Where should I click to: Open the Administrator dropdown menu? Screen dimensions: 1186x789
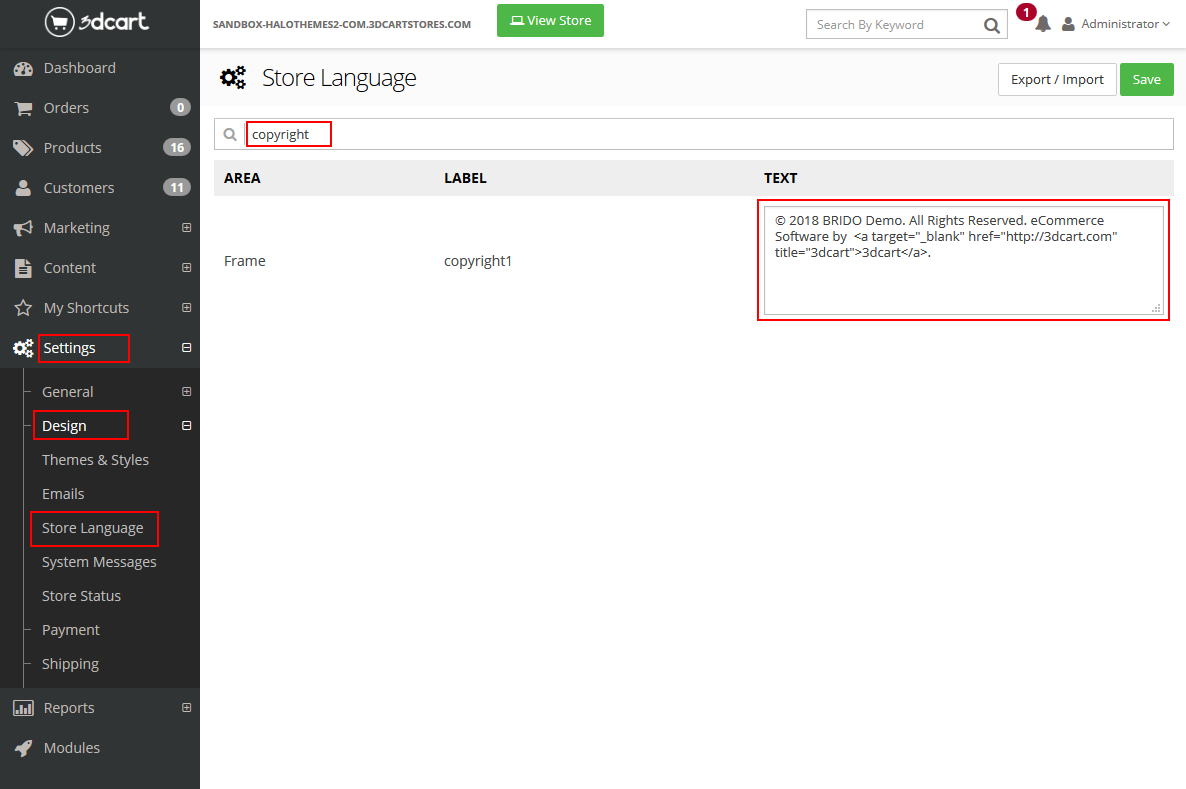(x=1118, y=24)
